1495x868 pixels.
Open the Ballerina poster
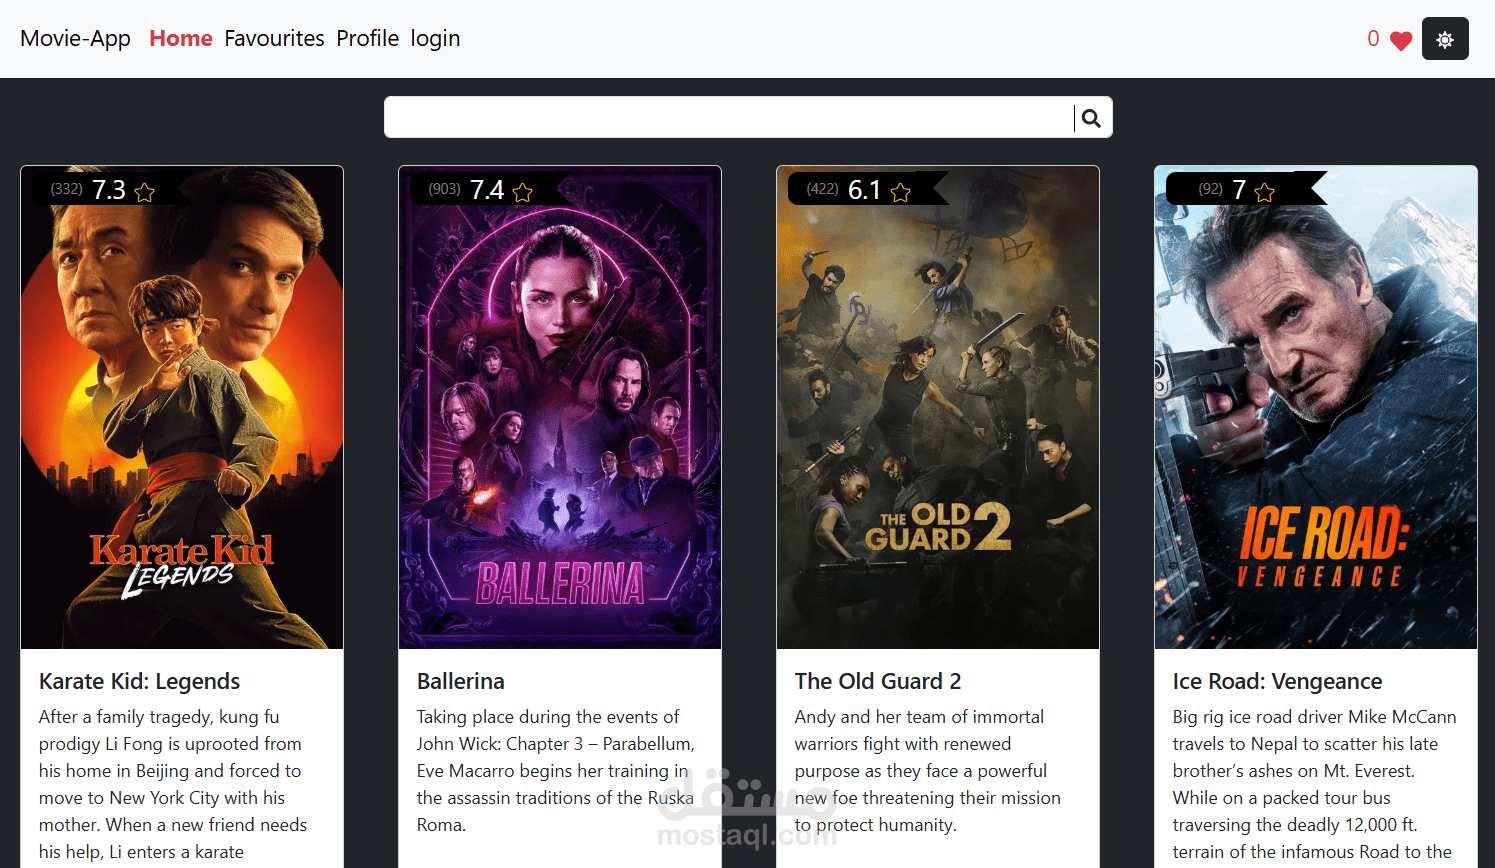[560, 408]
